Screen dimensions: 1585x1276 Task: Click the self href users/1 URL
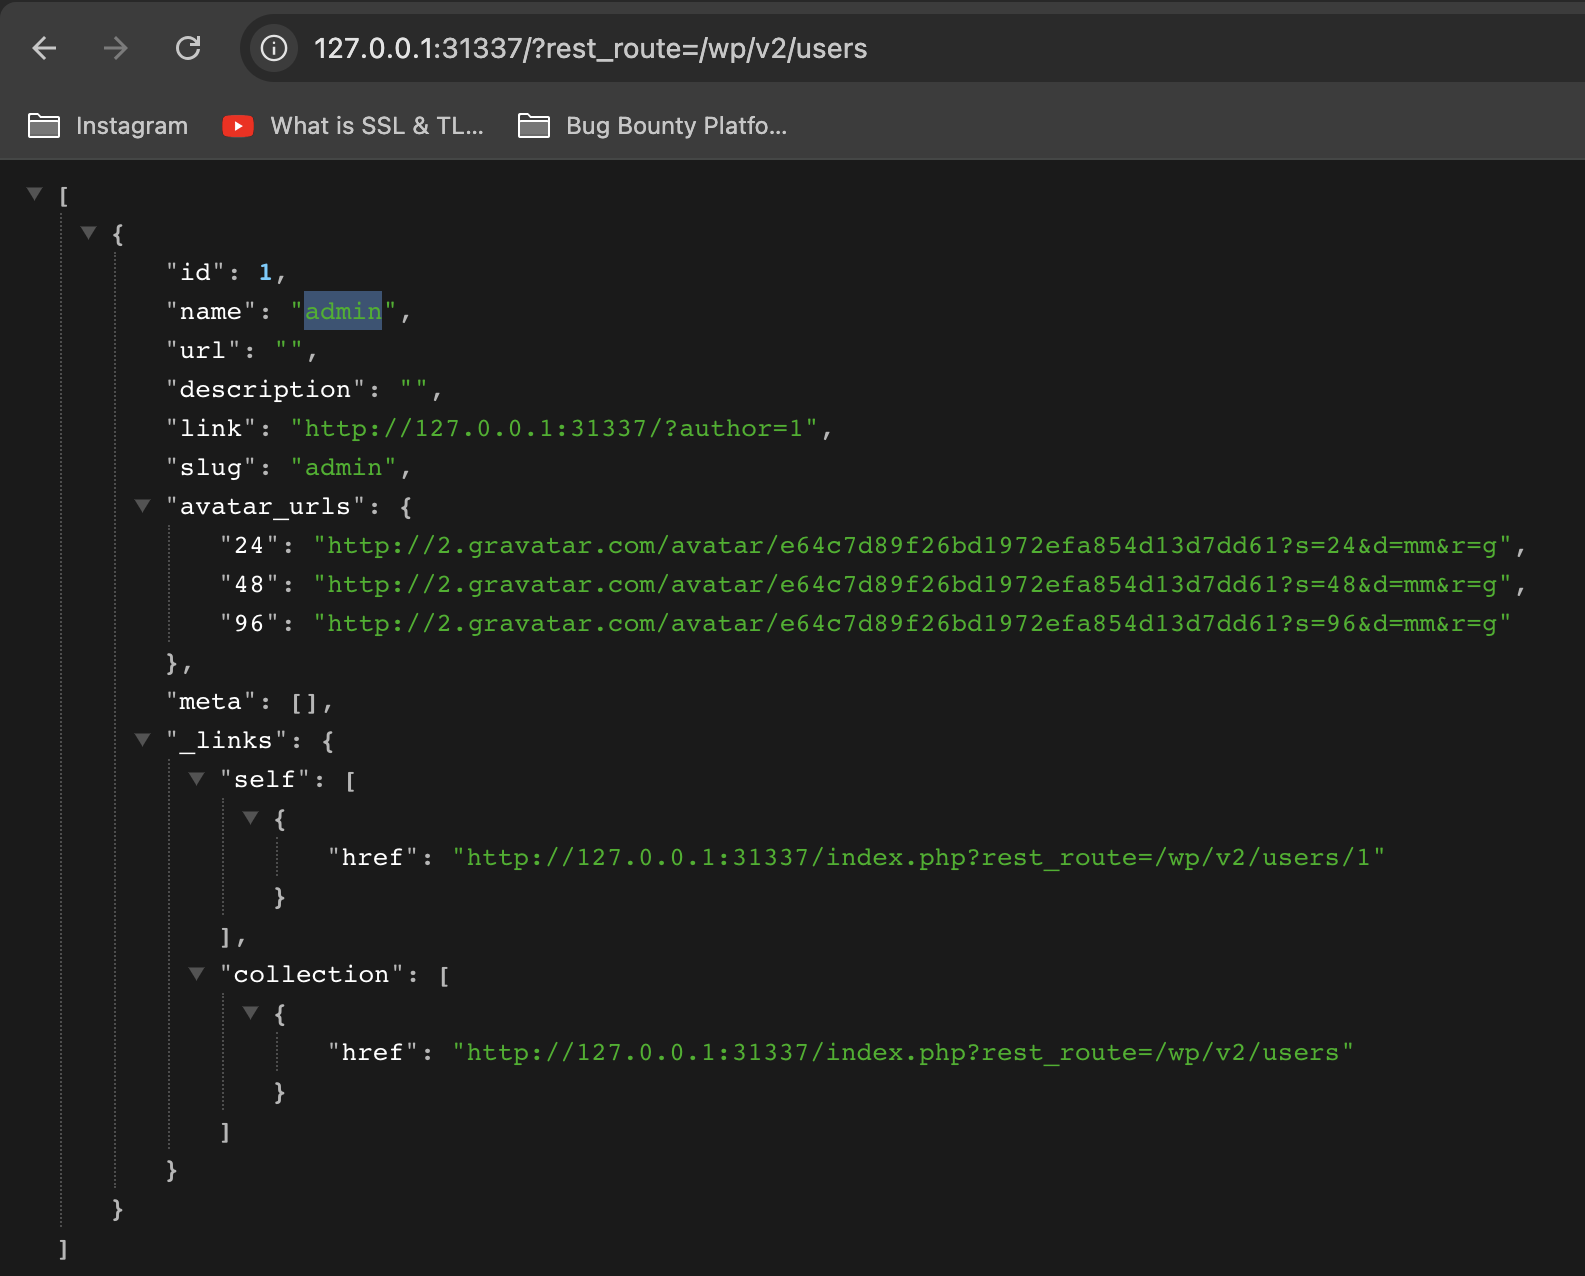(918, 857)
